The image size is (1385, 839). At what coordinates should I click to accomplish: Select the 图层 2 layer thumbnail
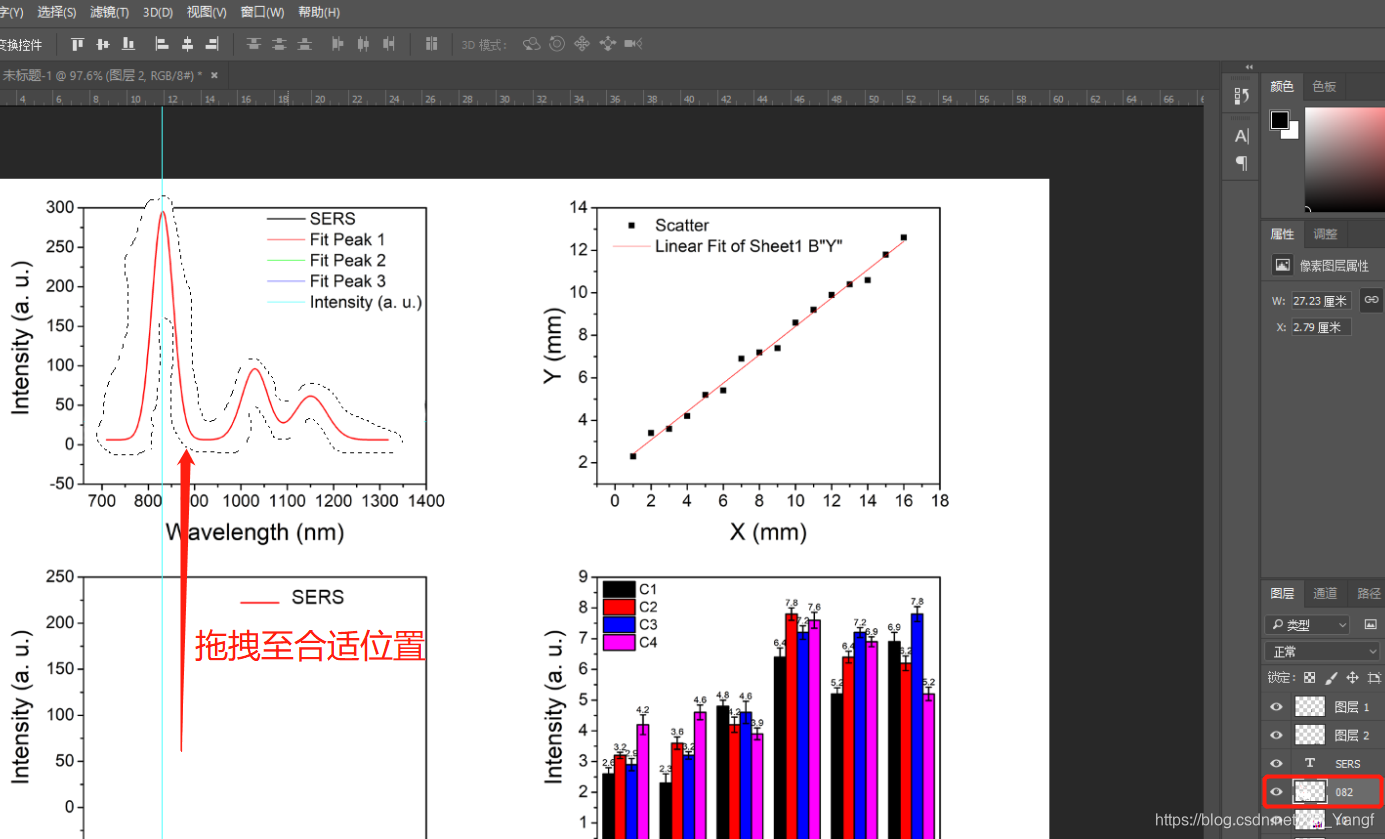pos(1310,735)
